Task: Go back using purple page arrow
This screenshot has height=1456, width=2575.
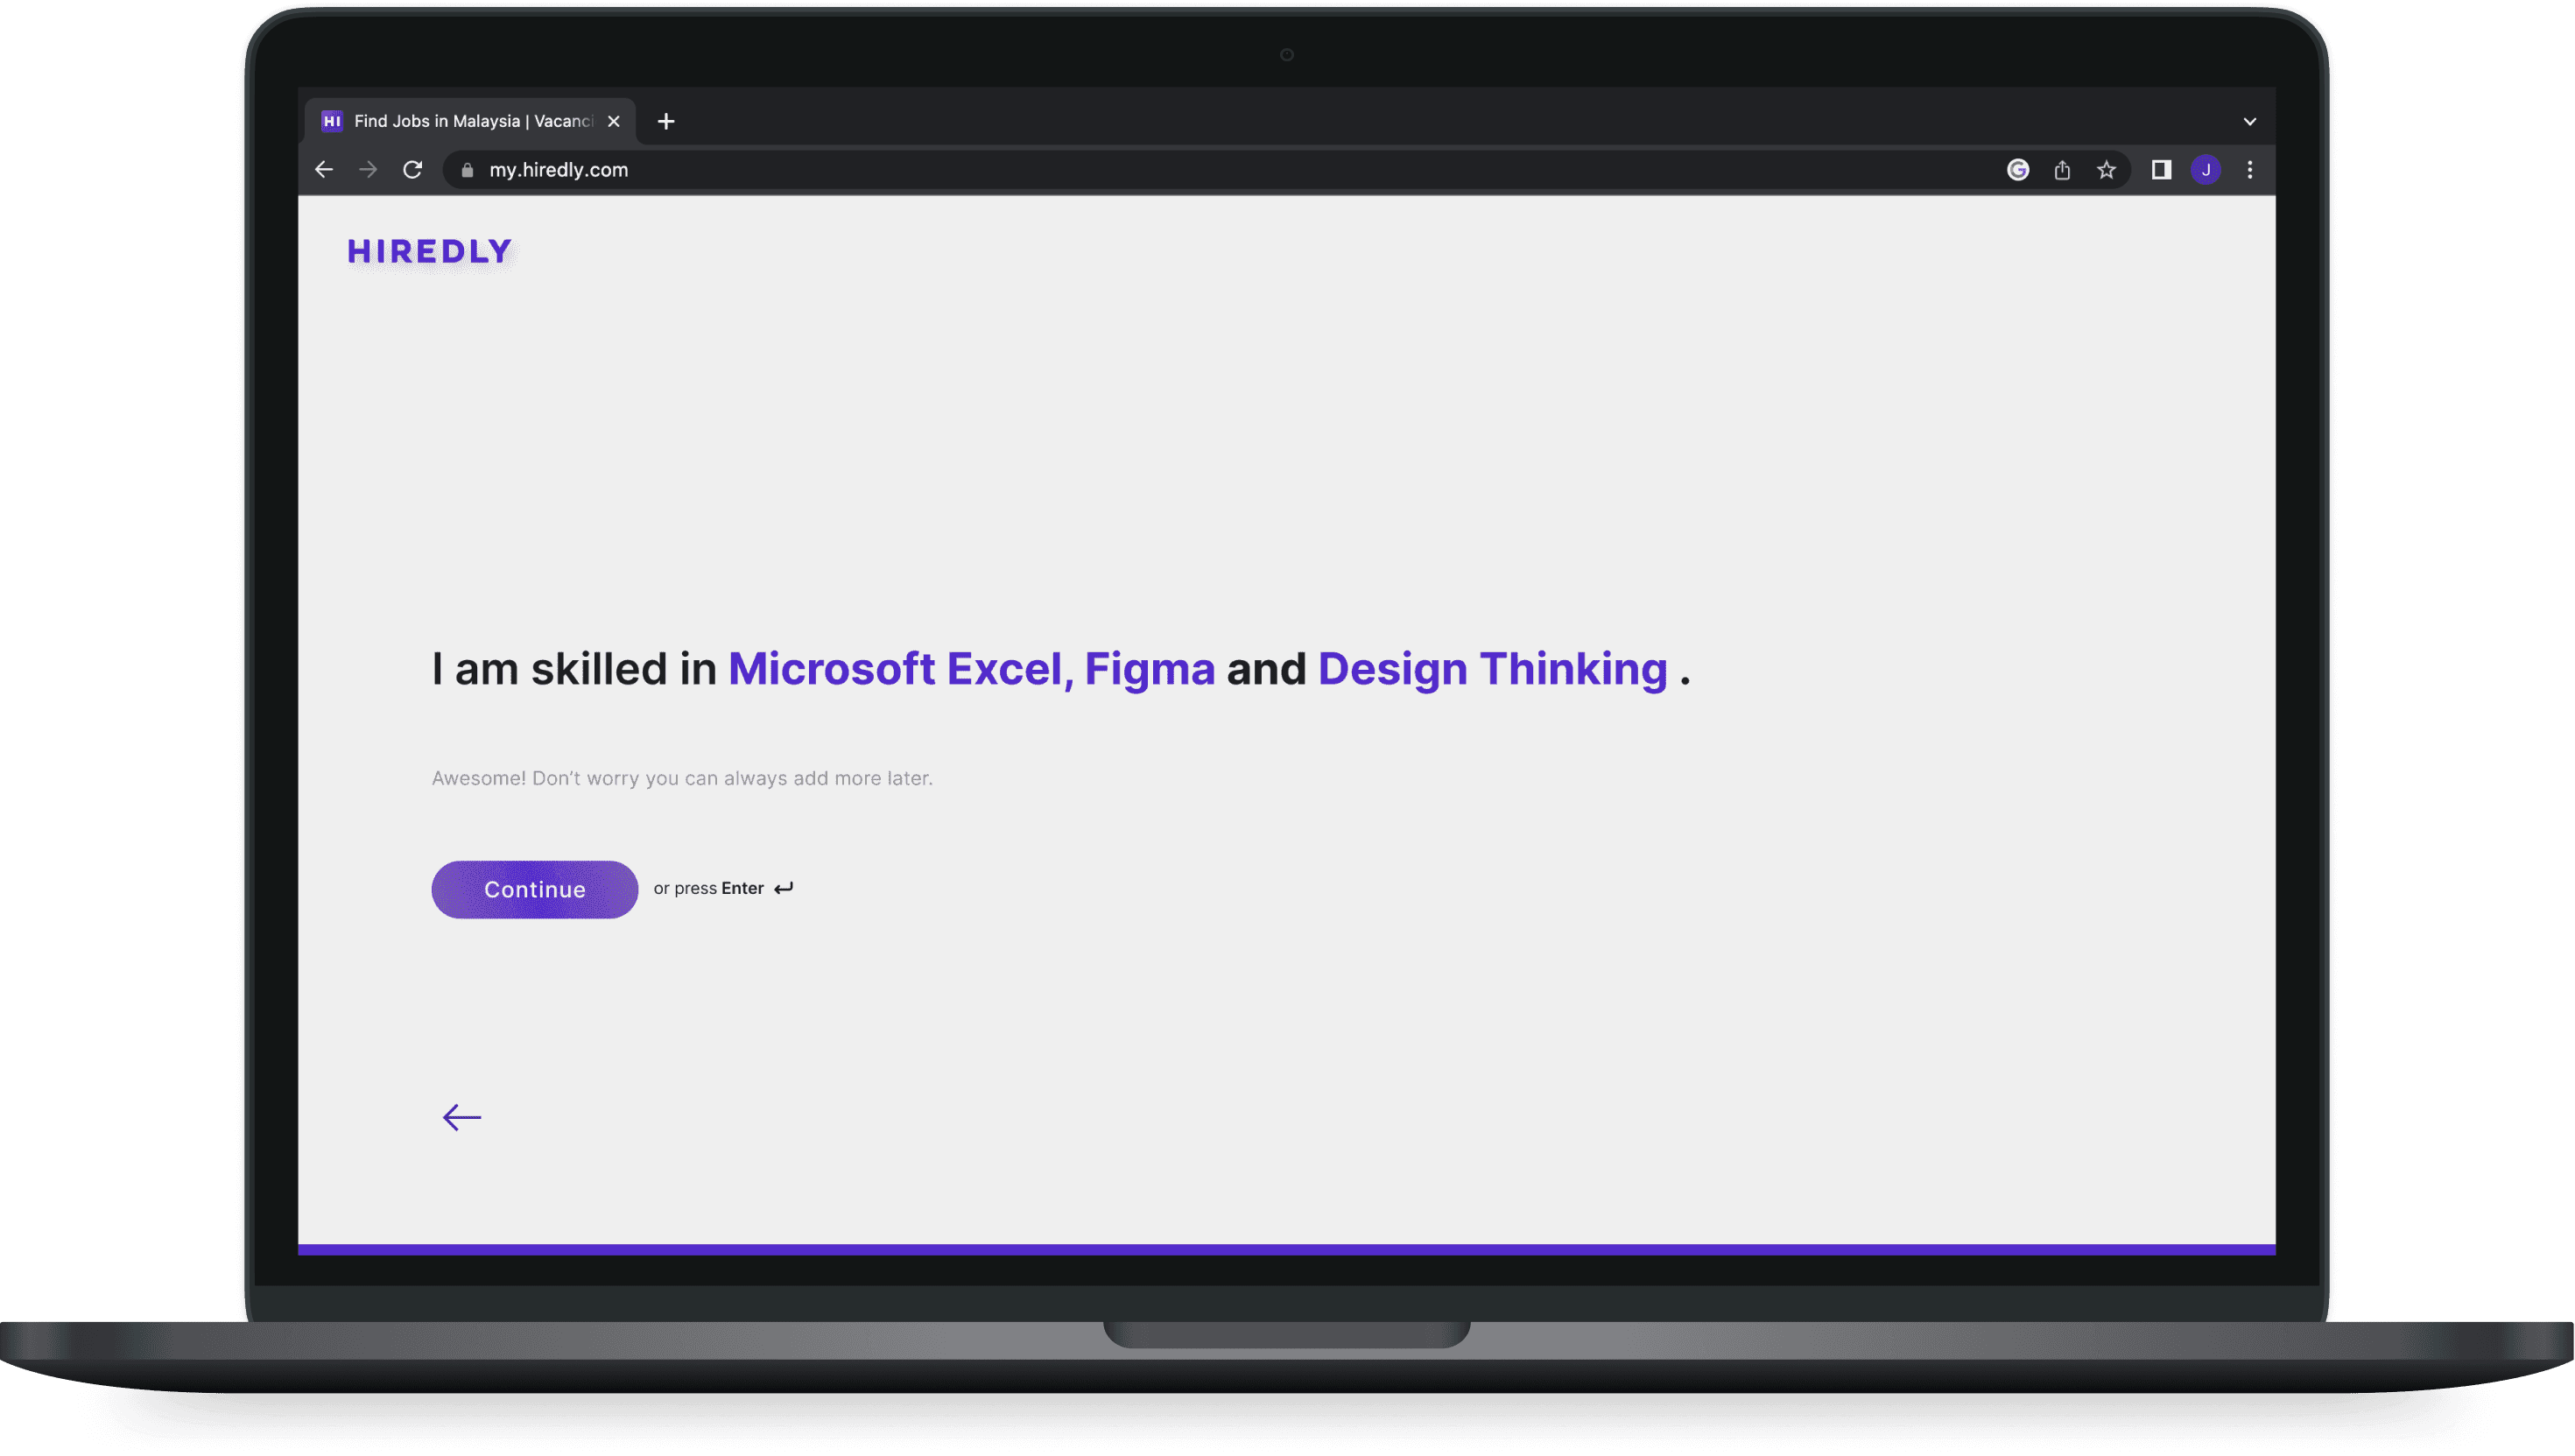Action: tap(462, 1117)
